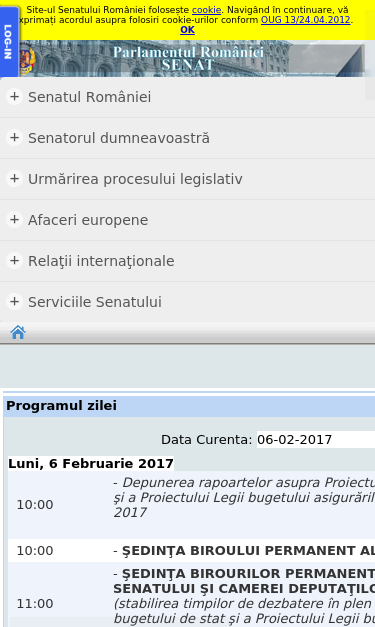Expand Relaţii internaţionale plus icon
Image resolution: width=375 pixels, height=627 pixels.
coord(14,261)
